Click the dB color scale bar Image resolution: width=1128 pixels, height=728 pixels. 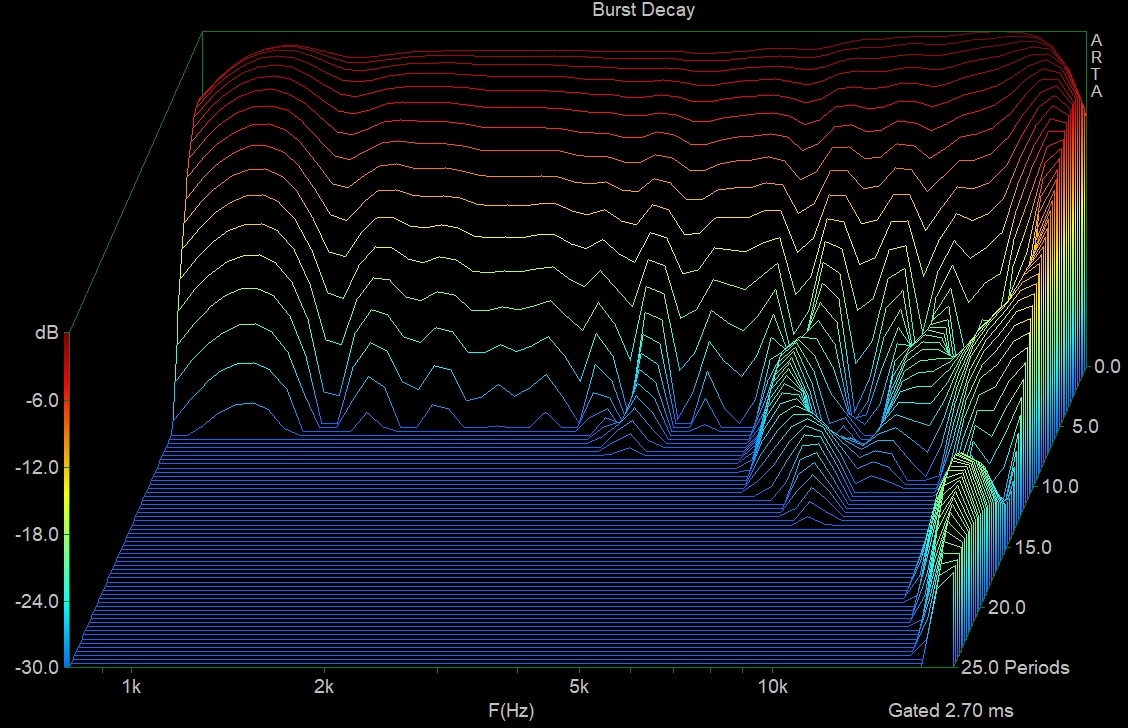point(67,500)
